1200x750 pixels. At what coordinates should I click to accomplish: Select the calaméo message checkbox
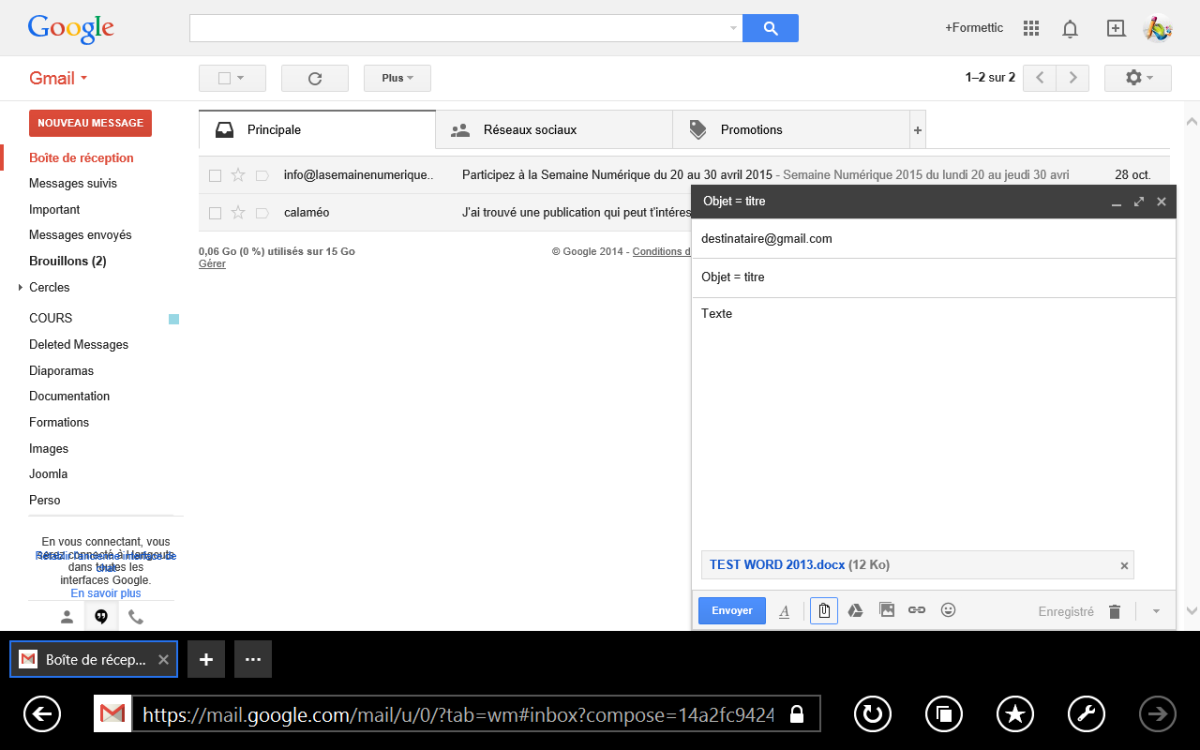[215, 213]
